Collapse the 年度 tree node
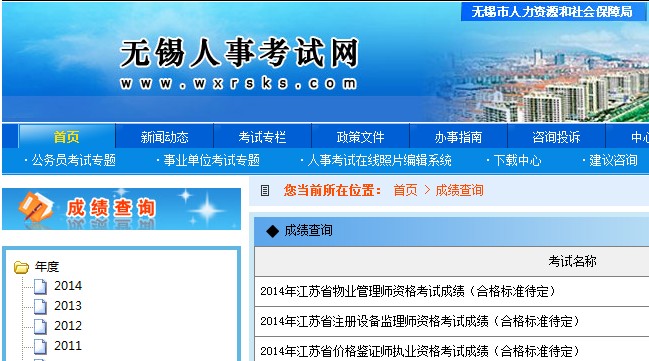649x361 pixels. pyautogui.click(x=47, y=267)
